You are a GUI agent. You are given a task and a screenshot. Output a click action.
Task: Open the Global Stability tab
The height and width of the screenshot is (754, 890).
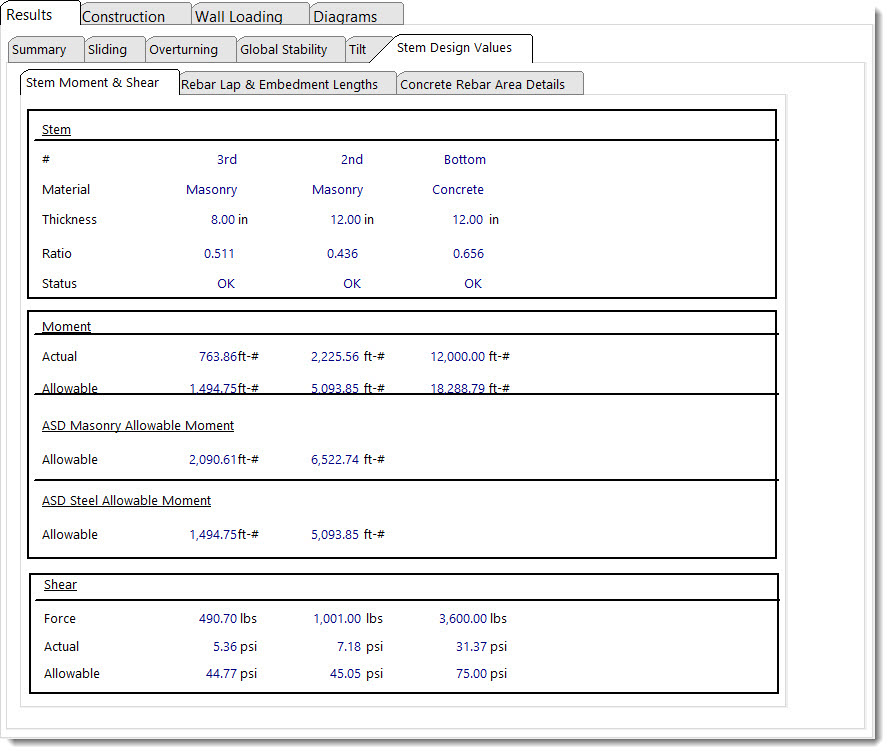coord(284,50)
